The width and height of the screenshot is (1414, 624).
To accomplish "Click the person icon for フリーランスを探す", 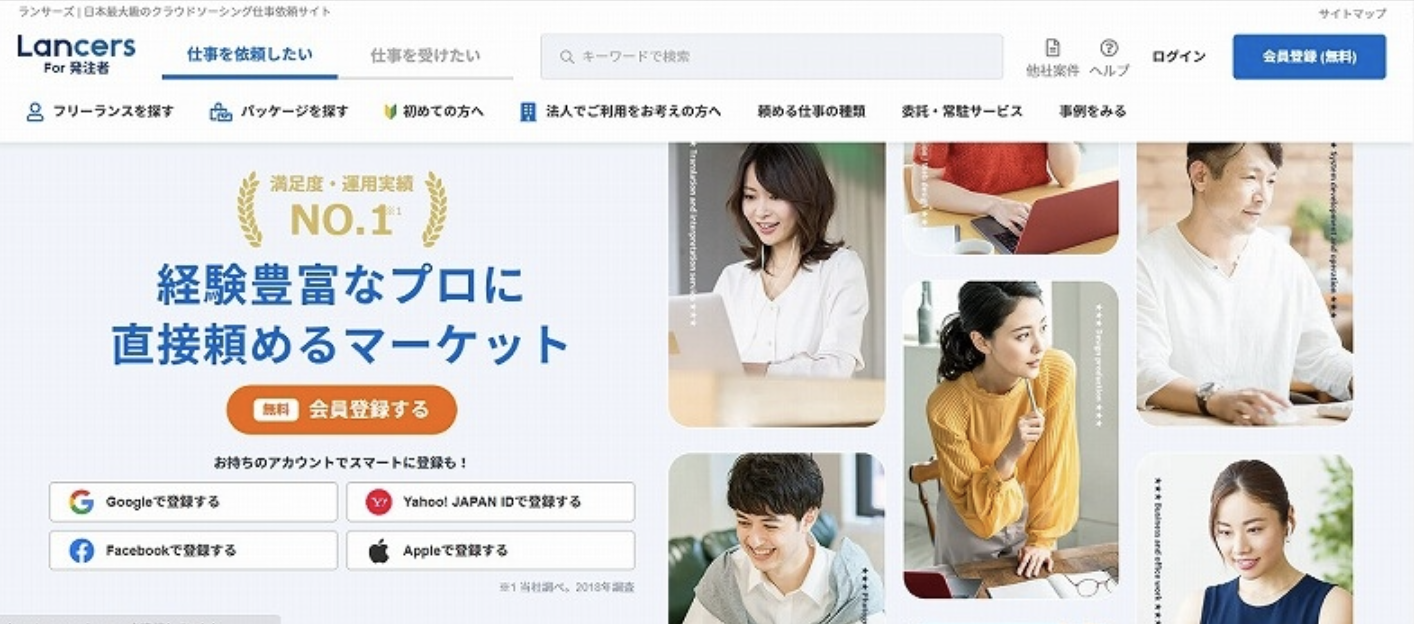I will click(x=35, y=112).
